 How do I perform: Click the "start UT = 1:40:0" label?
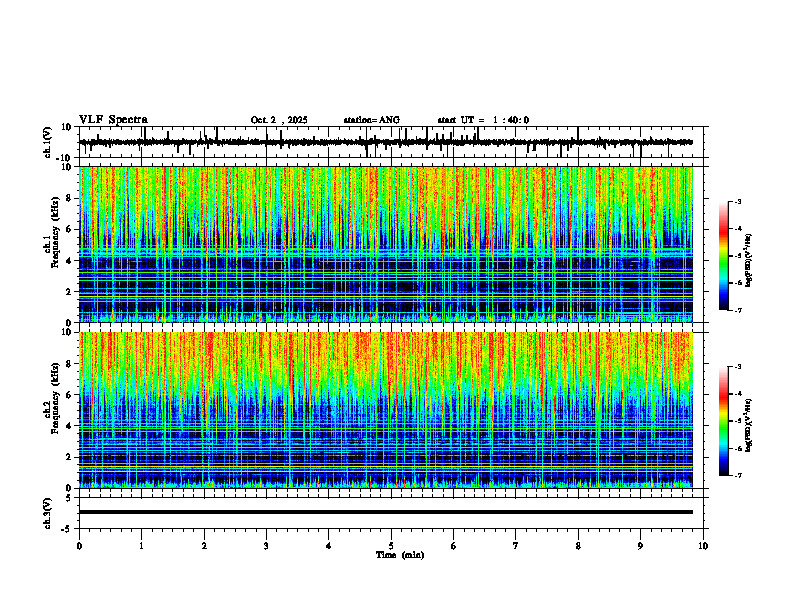(x=483, y=120)
